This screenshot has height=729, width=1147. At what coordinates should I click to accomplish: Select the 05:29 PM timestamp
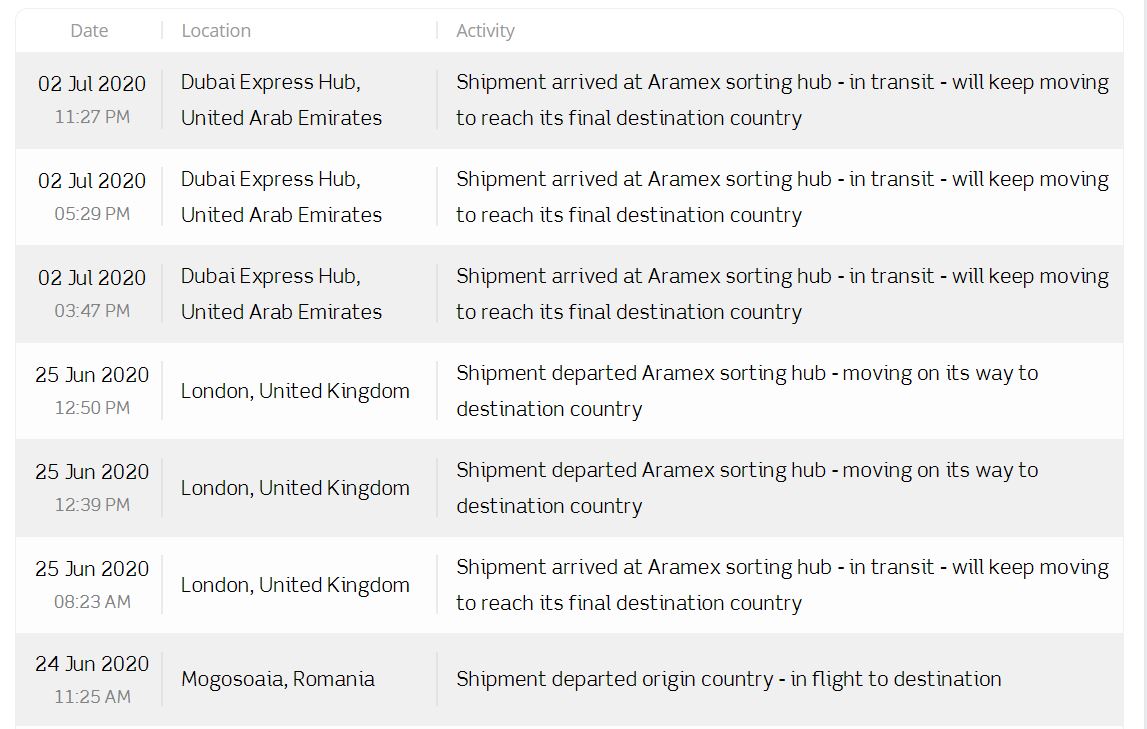(92, 214)
